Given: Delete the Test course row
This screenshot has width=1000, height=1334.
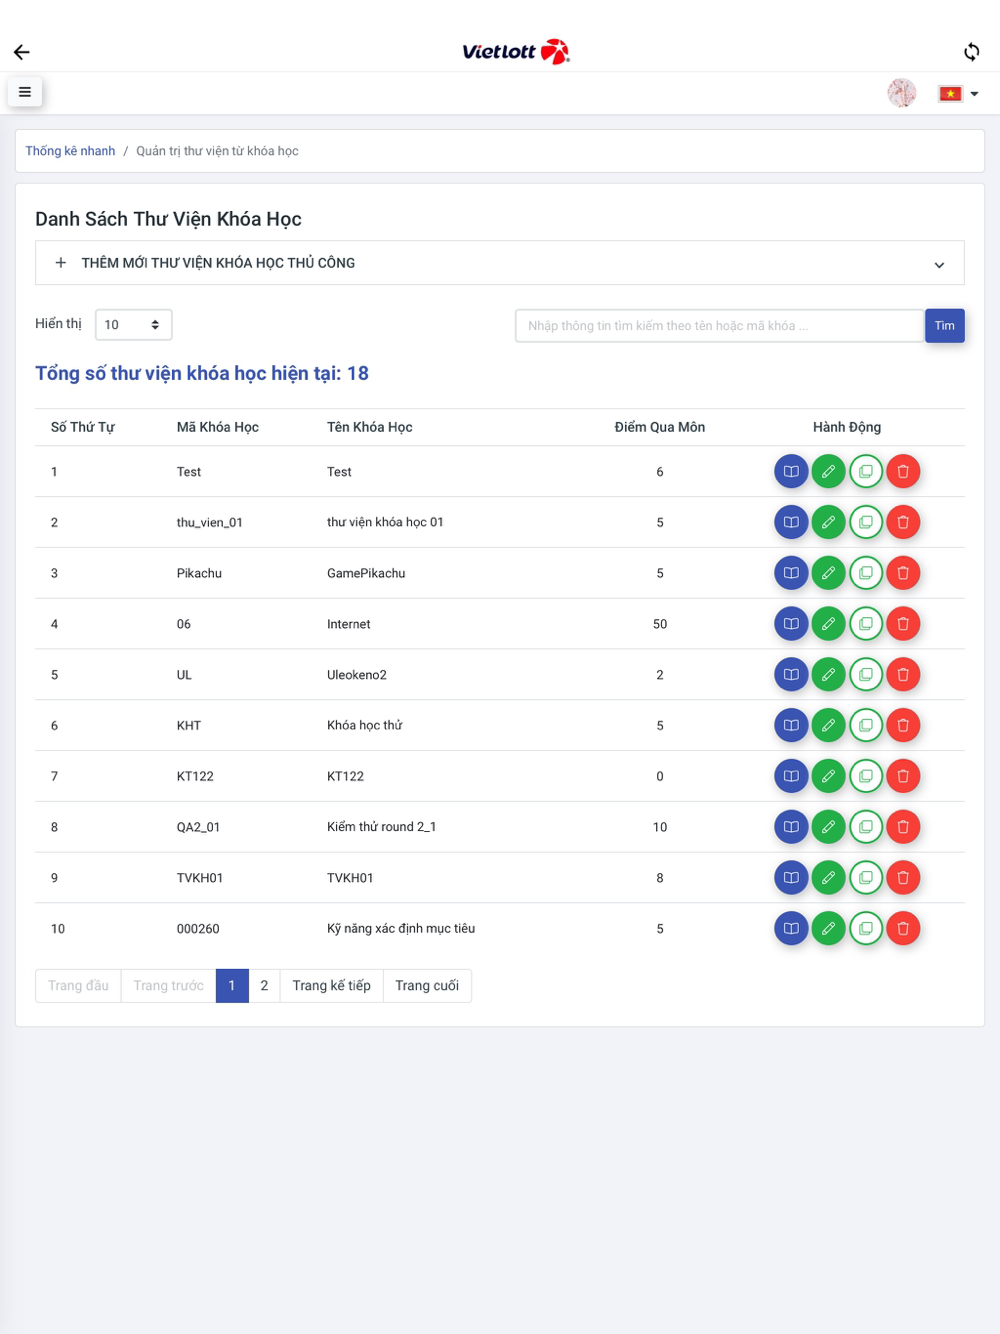Looking at the screenshot, I should (903, 472).
